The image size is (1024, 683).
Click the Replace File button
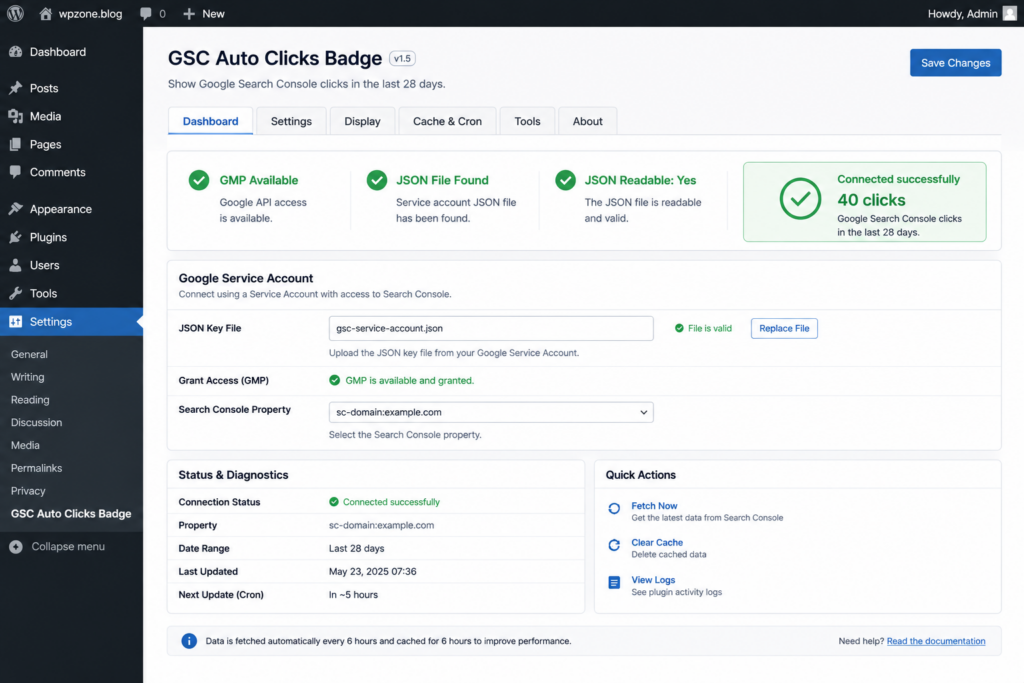pyautogui.click(x=784, y=328)
